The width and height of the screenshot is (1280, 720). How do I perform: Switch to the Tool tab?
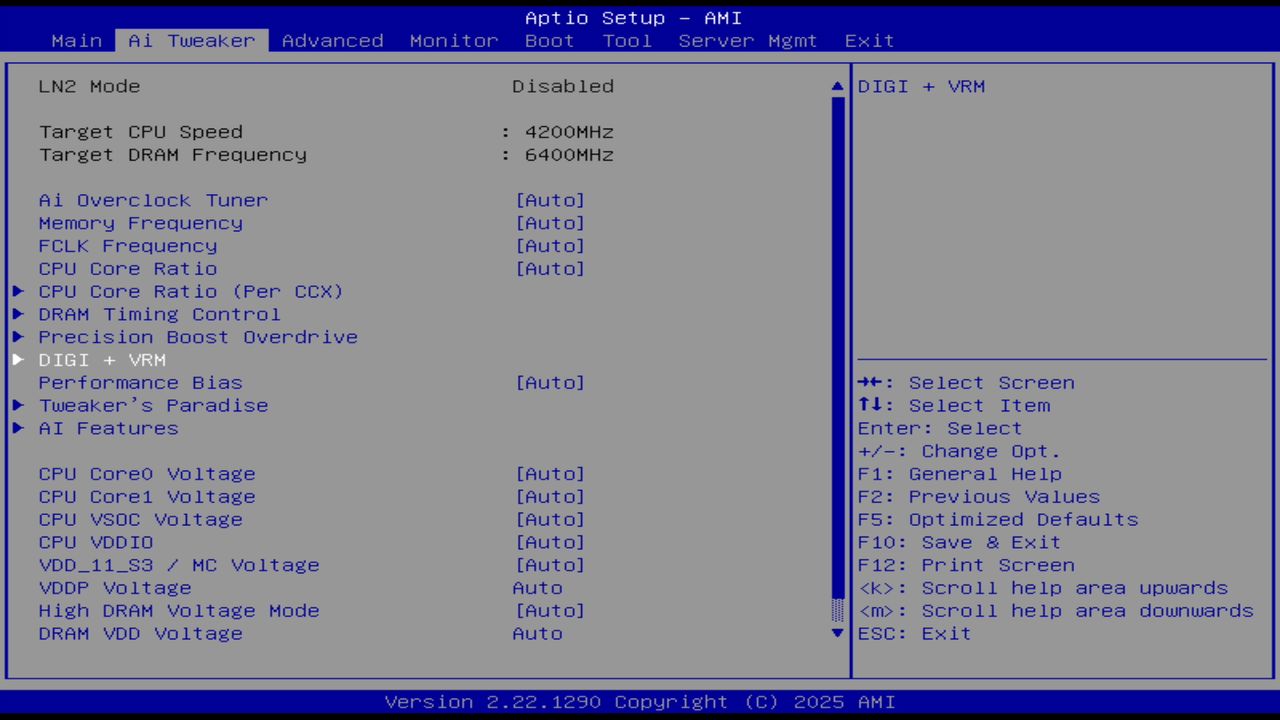click(x=627, y=41)
